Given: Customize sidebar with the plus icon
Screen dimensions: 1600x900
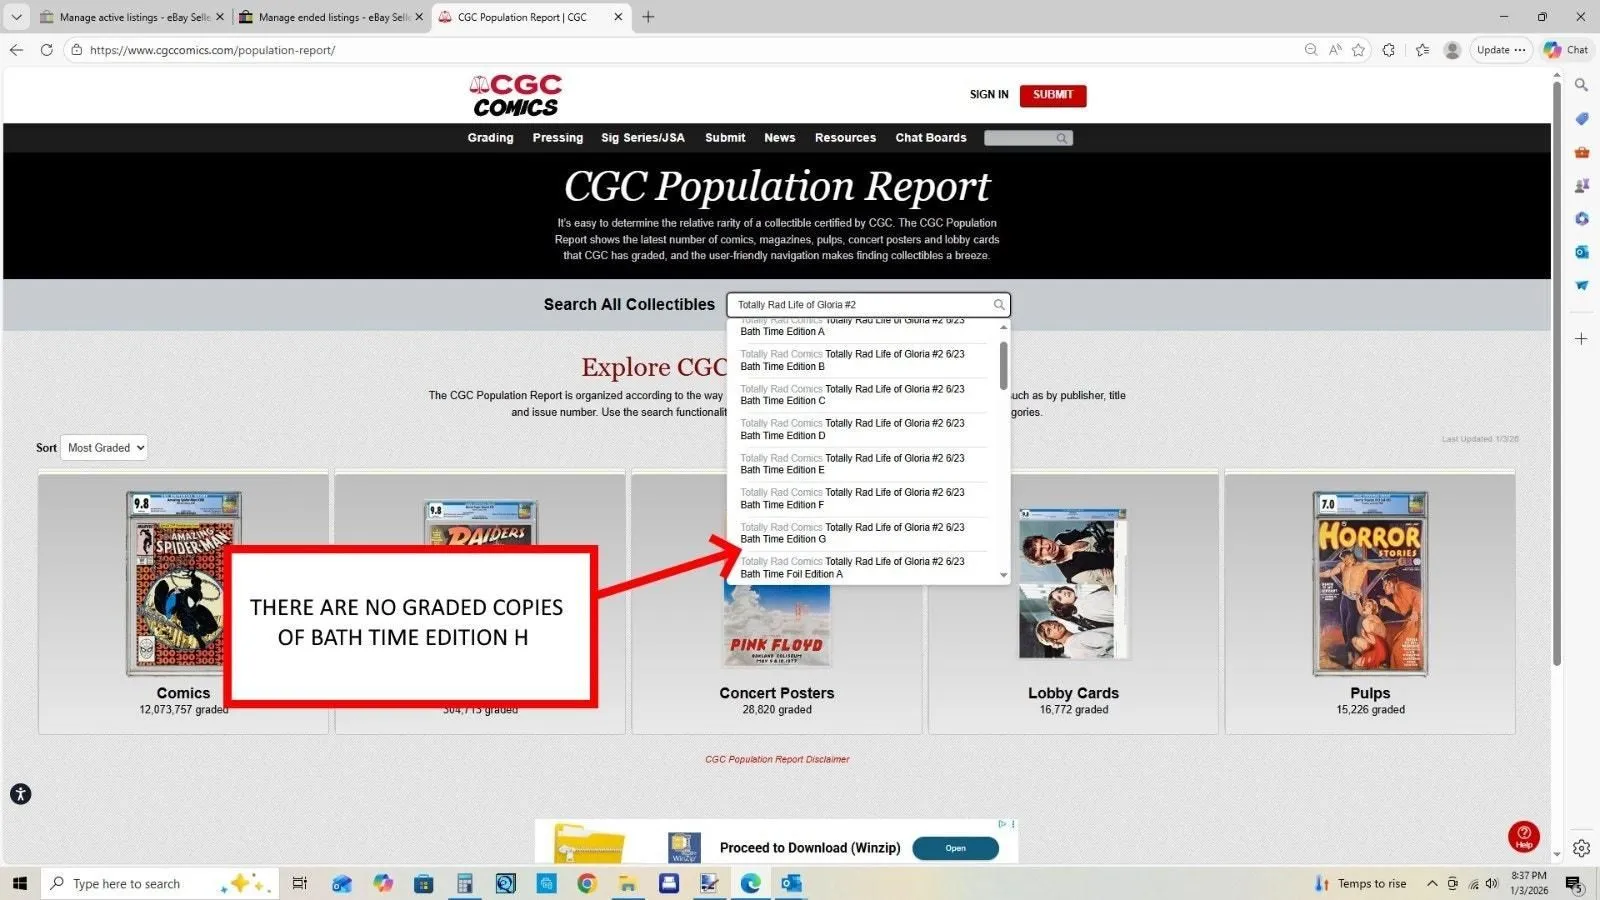Looking at the screenshot, I should pos(1581,339).
